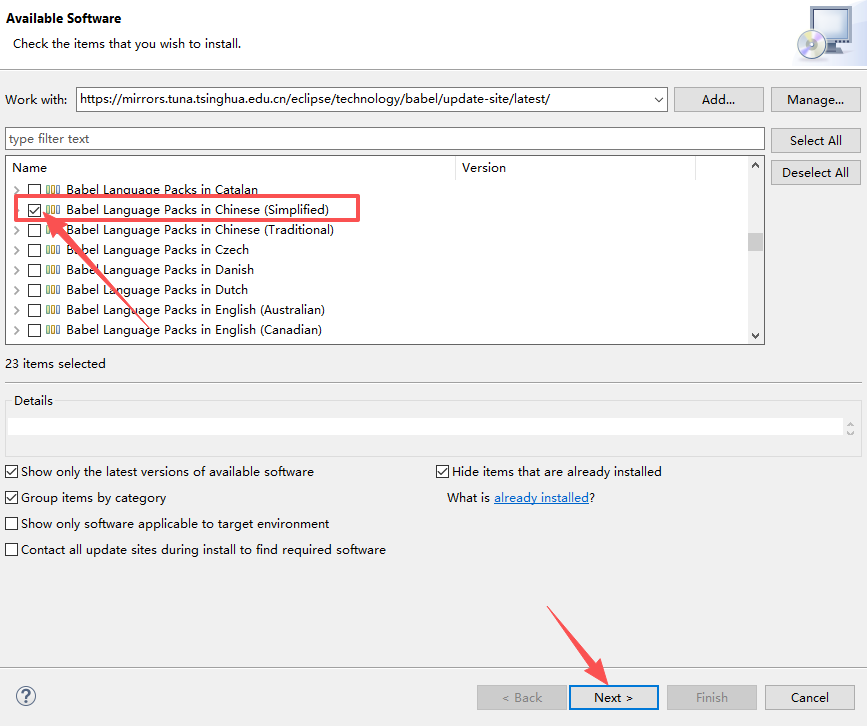This screenshot has height=726, width=867.
Task: Click Select All button
Action: tap(816, 140)
